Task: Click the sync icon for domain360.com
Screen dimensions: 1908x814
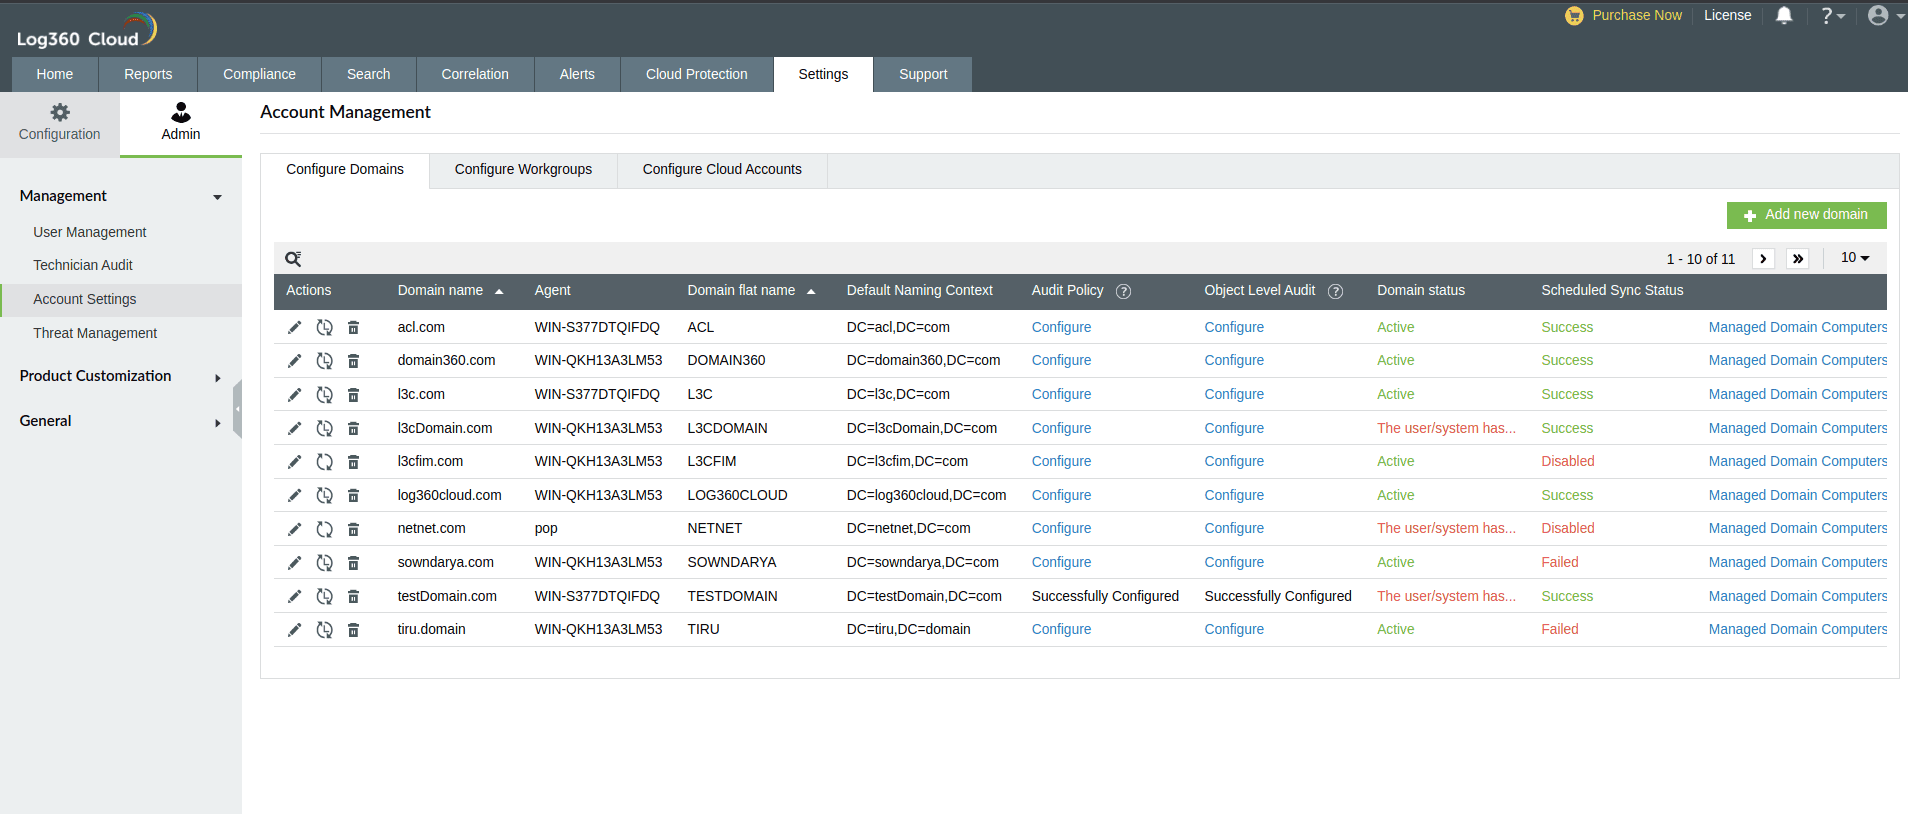Action: click(x=324, y=361)
